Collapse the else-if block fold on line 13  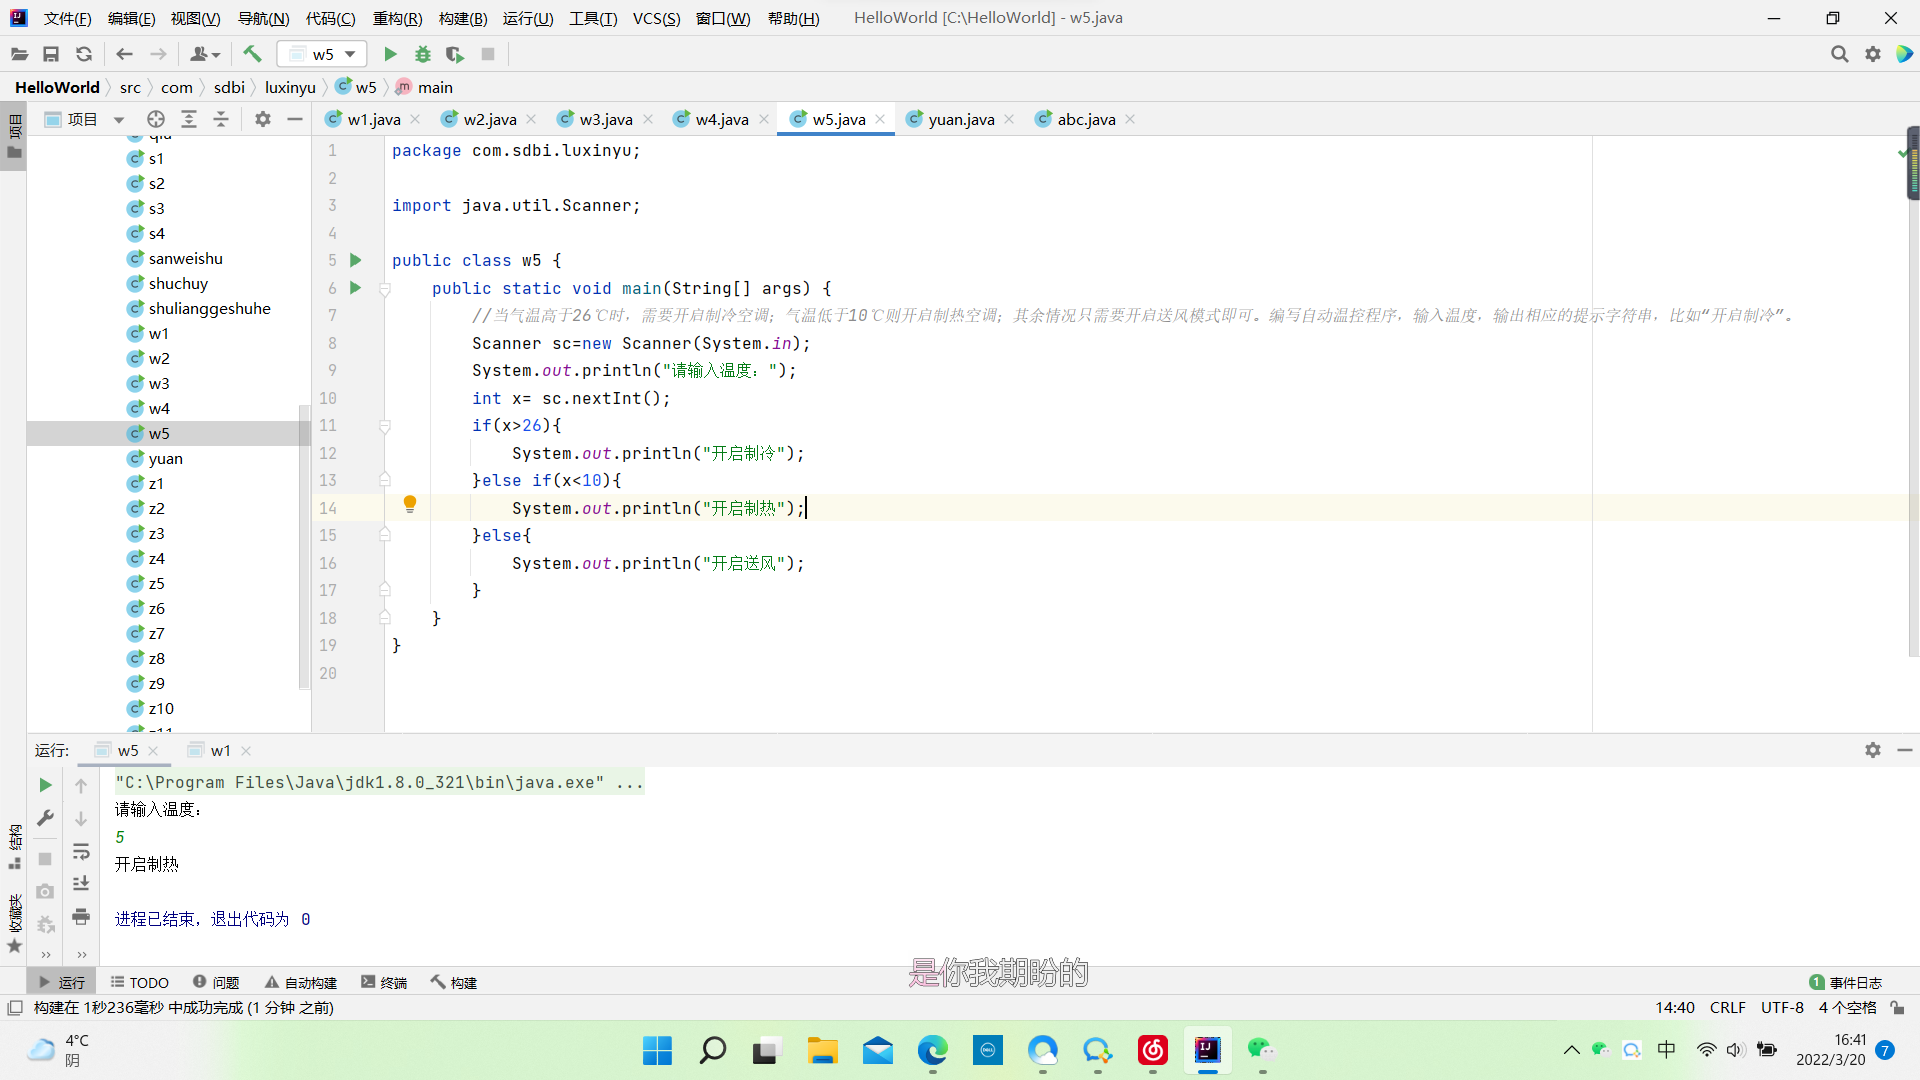pos(385,481)
